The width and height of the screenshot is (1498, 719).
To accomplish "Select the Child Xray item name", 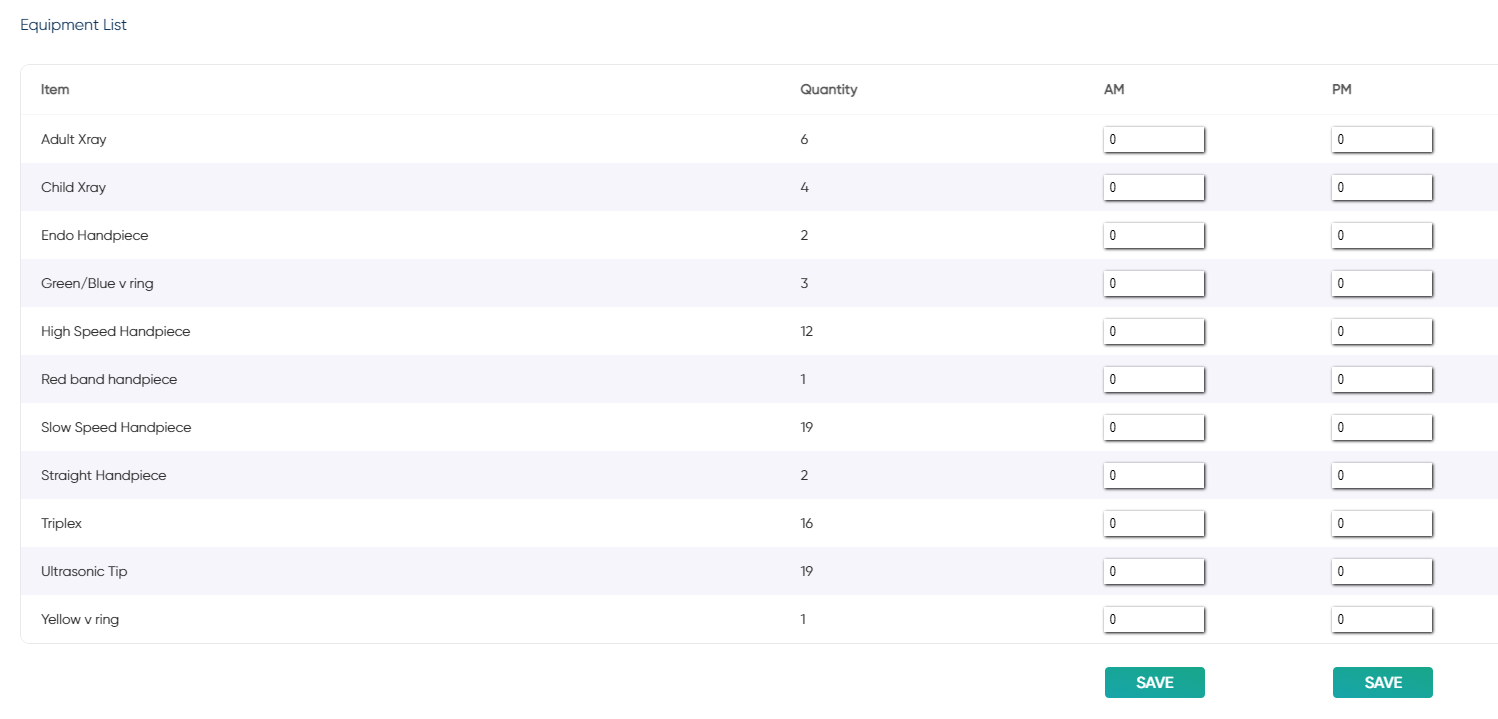I will click(x=74, y=188).
